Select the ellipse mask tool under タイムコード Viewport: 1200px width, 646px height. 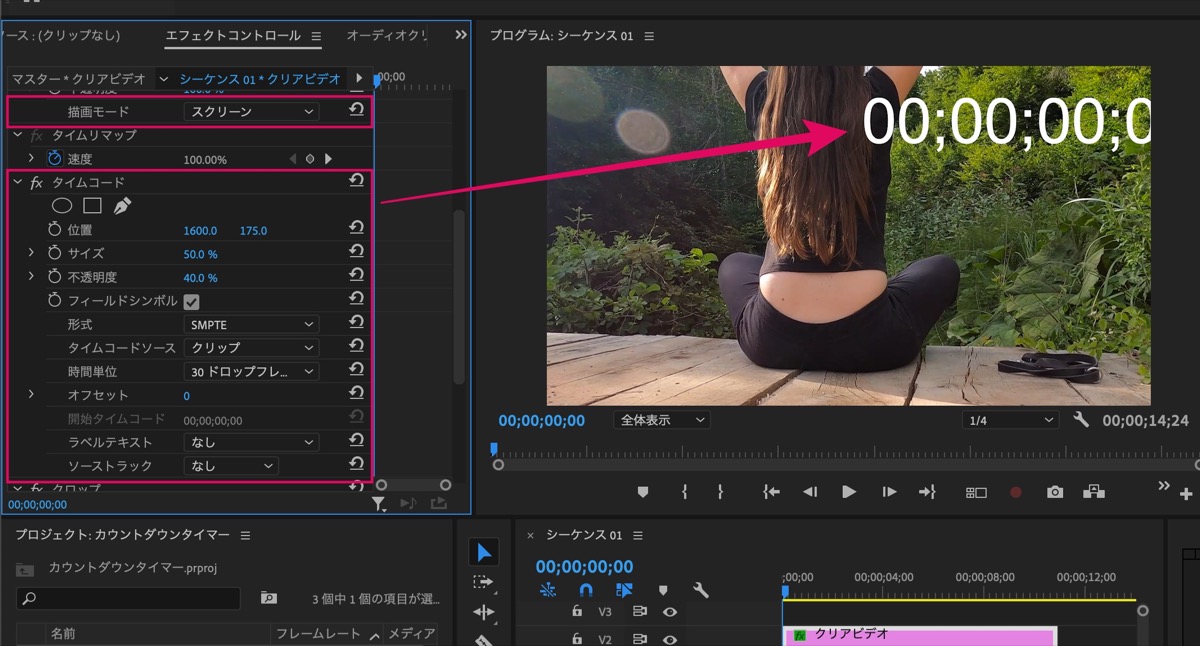pos(62,206)
